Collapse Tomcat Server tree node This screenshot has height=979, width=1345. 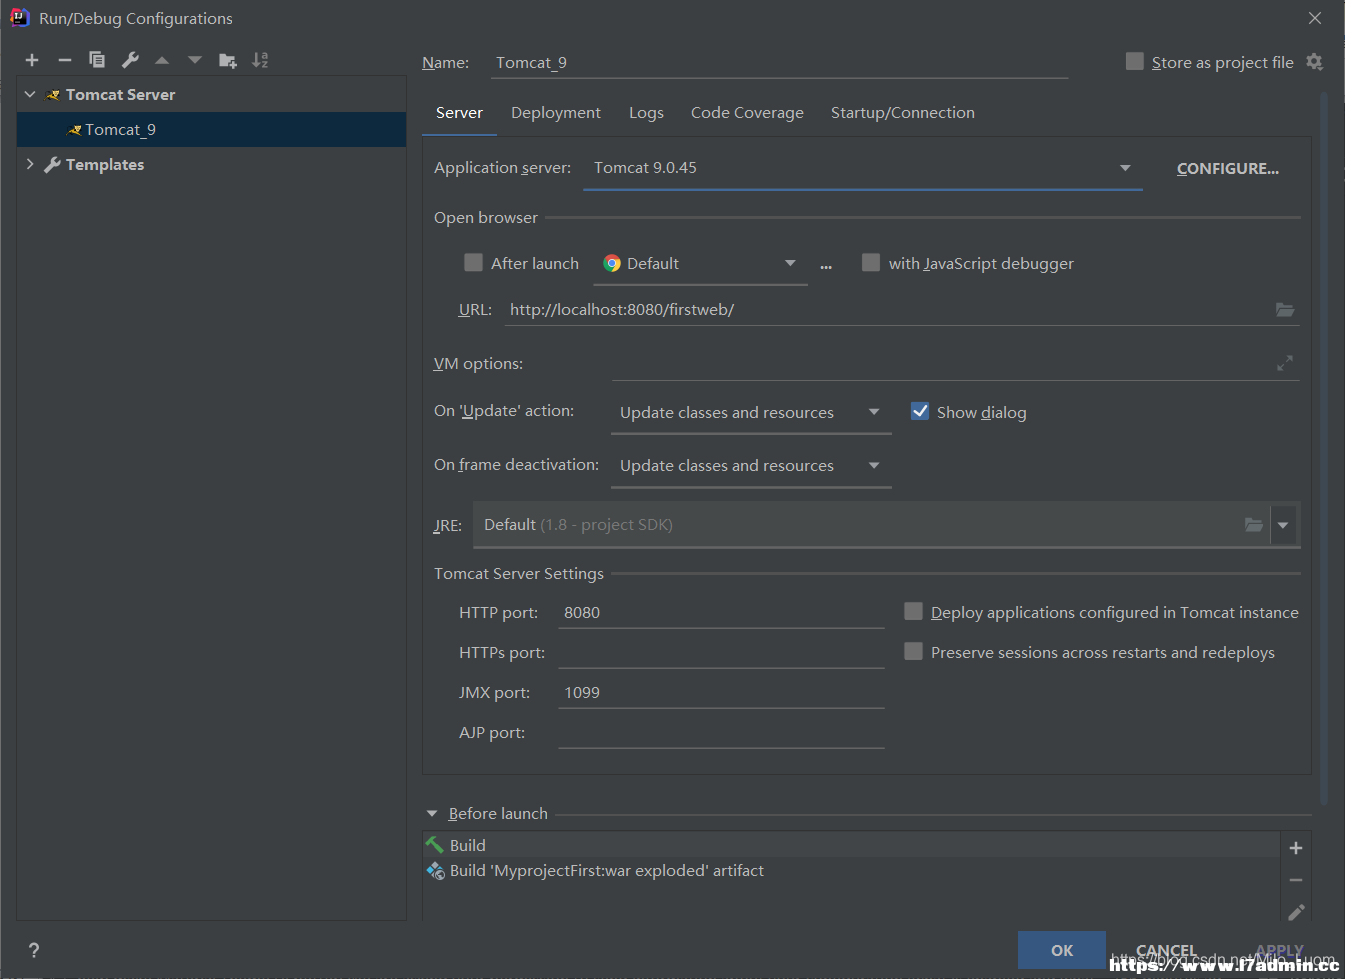click(30, 94)
